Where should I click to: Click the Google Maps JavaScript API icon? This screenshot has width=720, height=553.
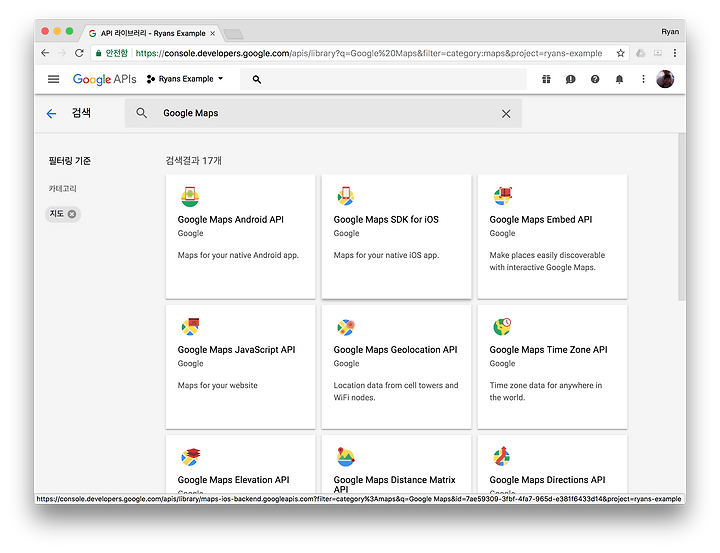click(190, 327)
